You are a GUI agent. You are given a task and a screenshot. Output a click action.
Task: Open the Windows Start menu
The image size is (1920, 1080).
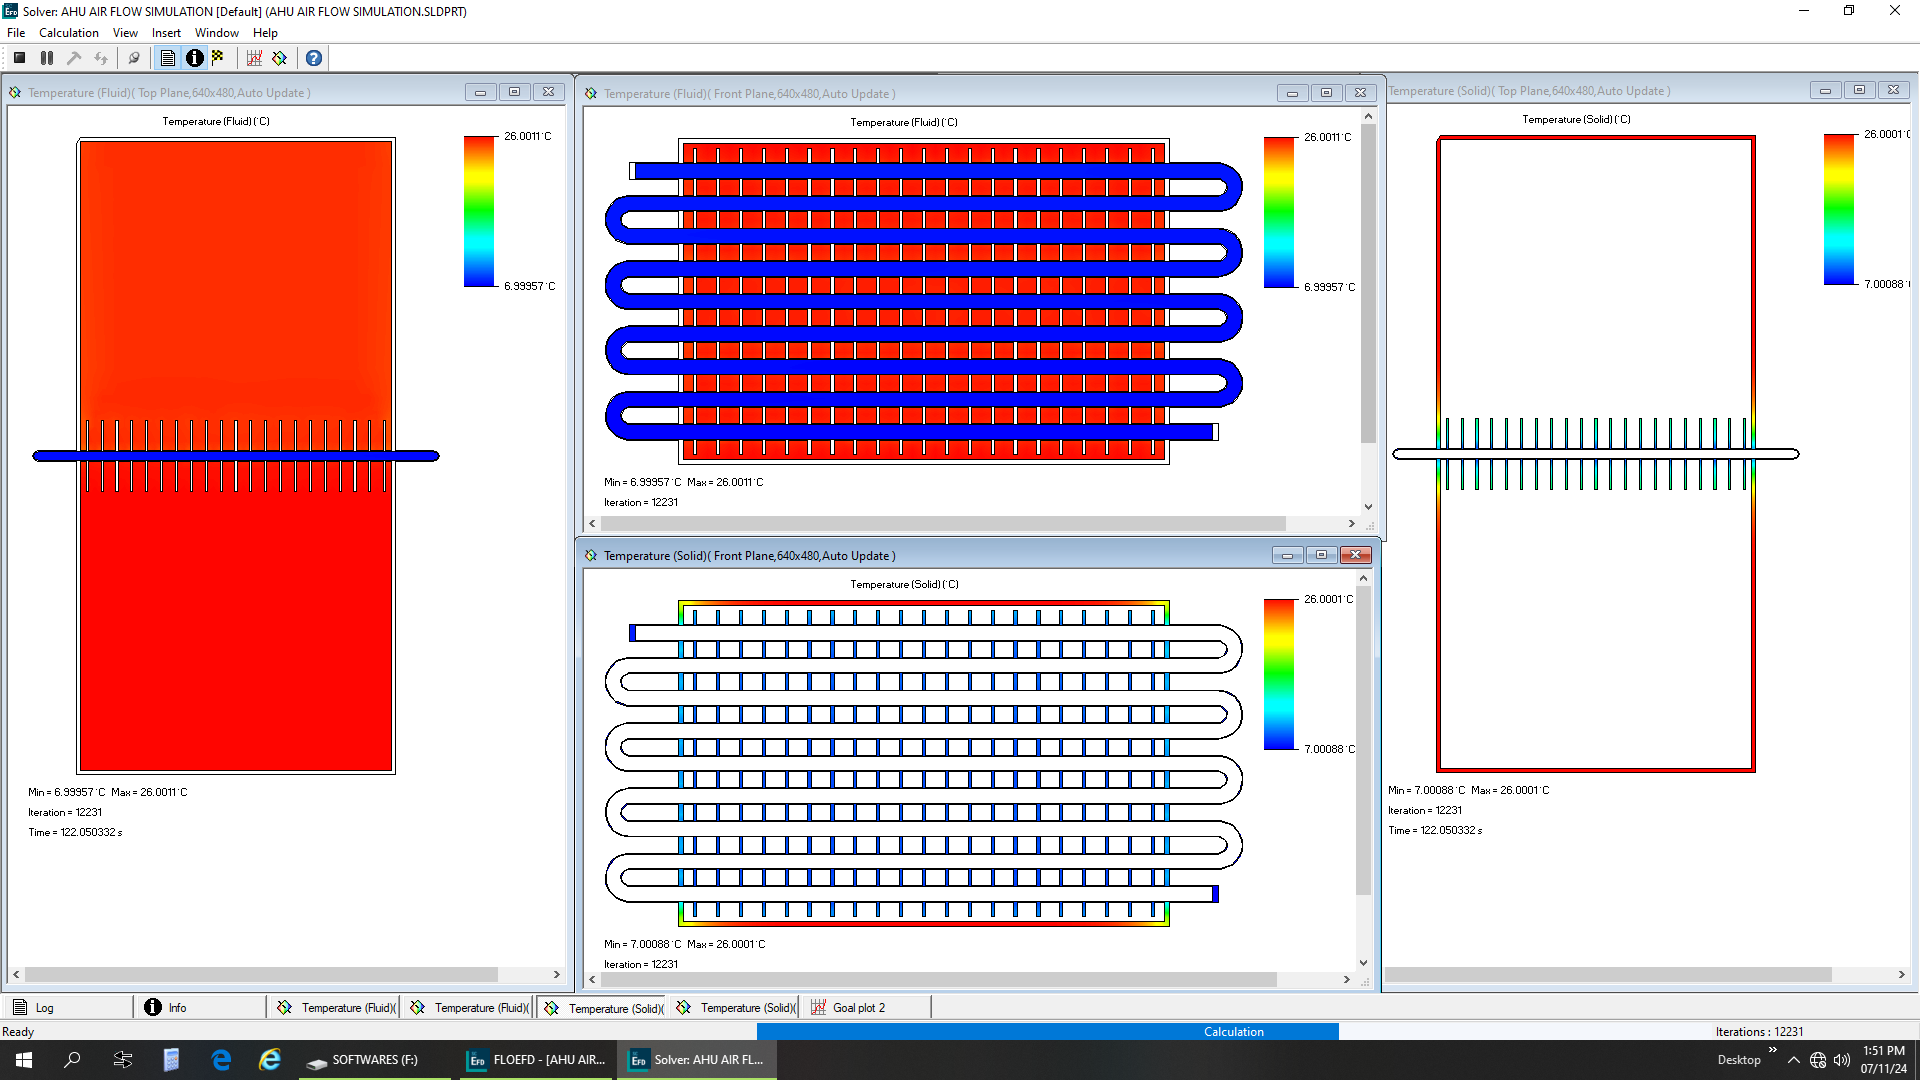point(24,1060)
